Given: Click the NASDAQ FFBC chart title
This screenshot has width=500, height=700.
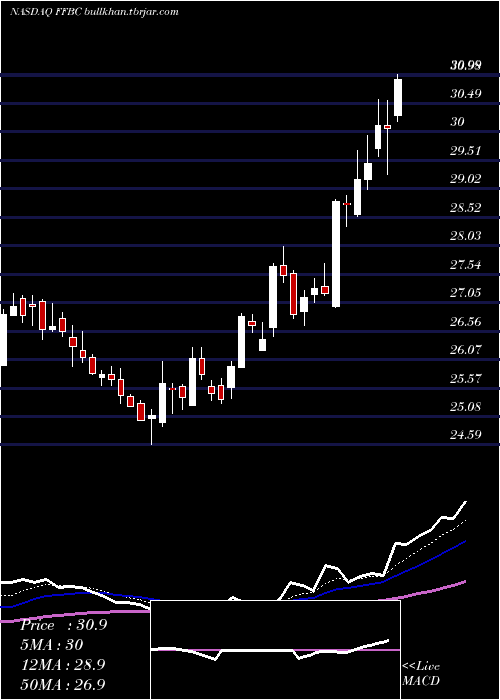Looking at the screenshot, I should click(94, 12).
